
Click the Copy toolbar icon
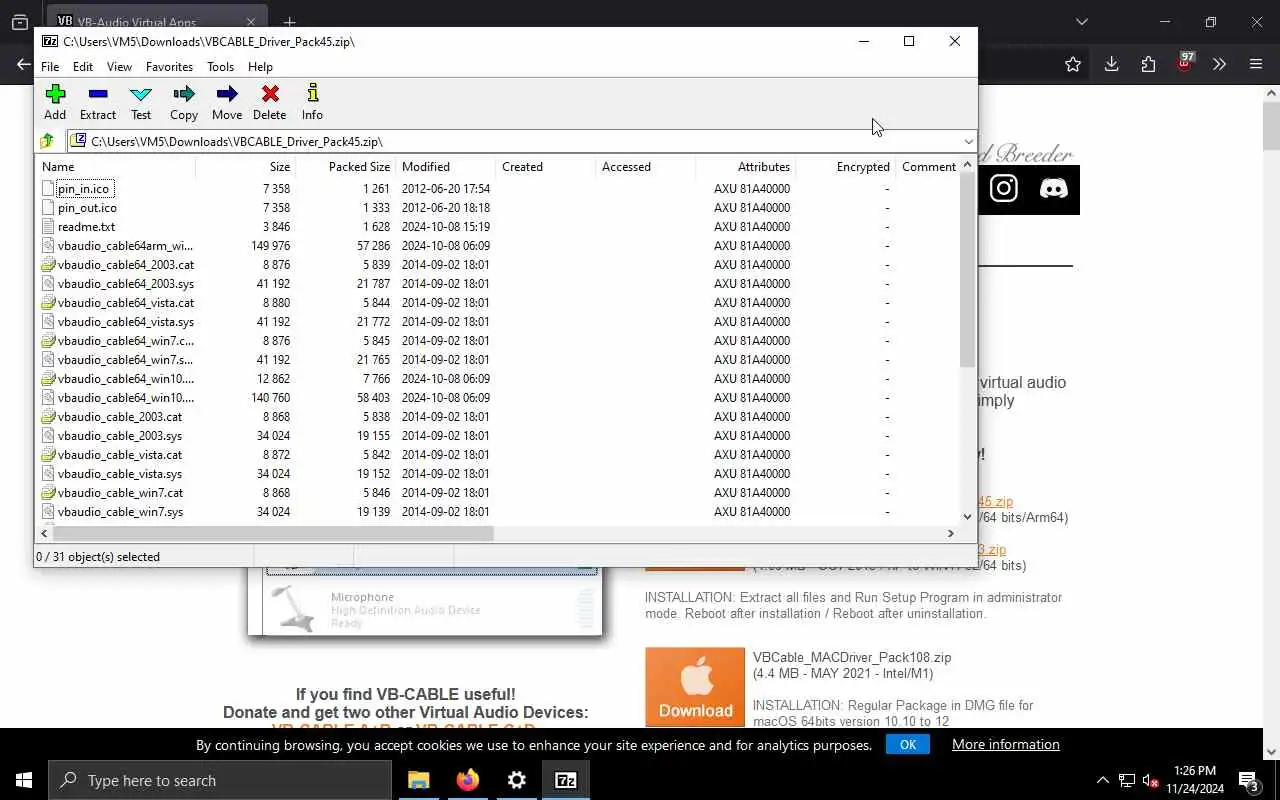point(184,94)
